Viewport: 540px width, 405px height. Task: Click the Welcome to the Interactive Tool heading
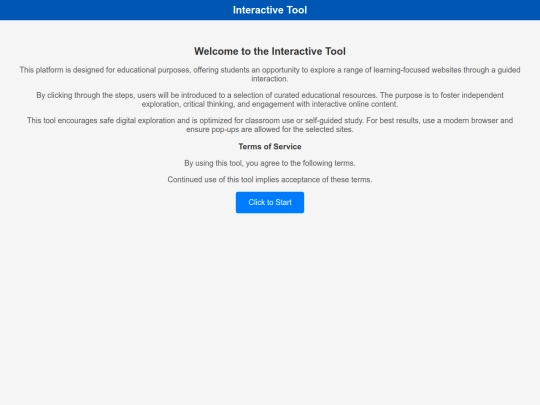tap(270, 51)
